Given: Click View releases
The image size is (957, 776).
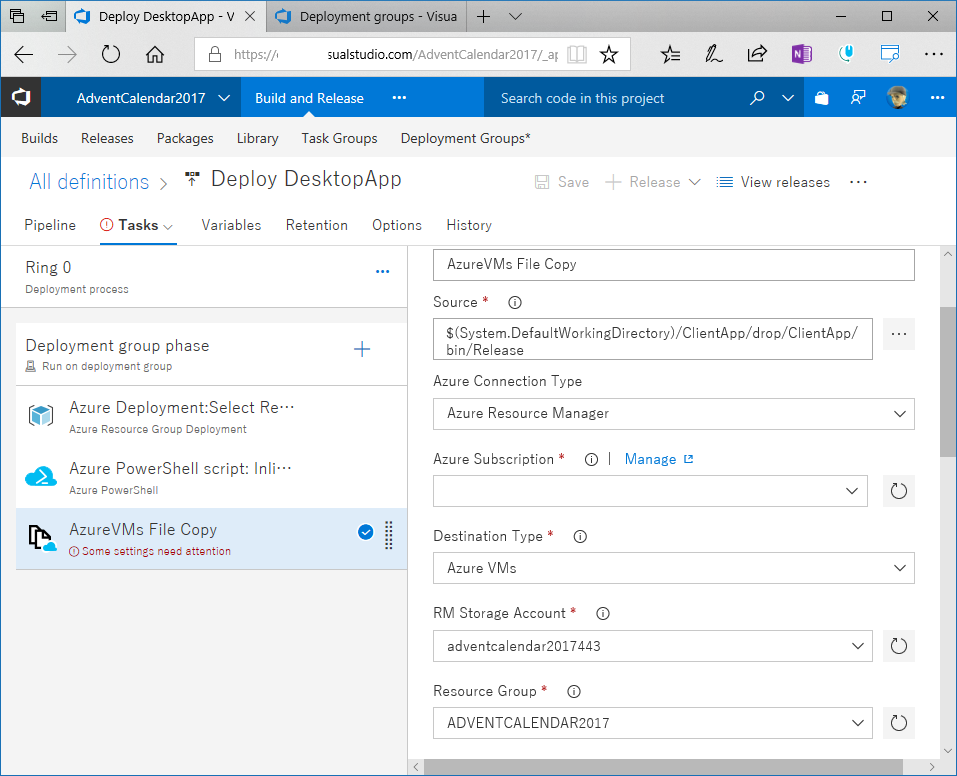Looking at the screenshot, I should [x=773, y=182].
